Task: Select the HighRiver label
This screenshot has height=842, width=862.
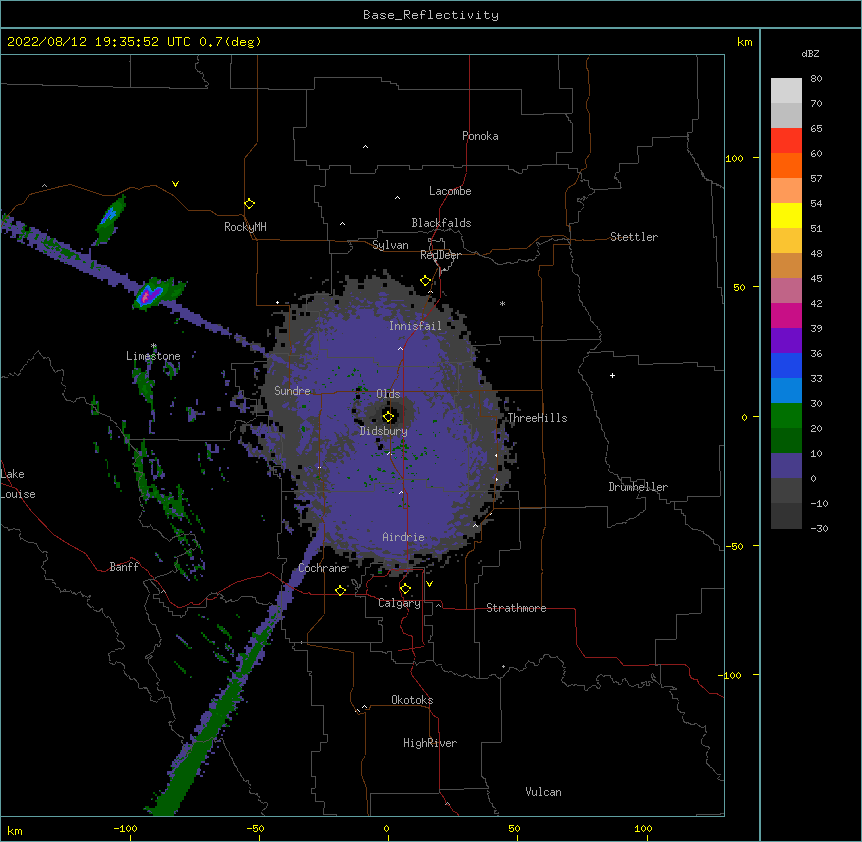Action: [x=430, y=743]
